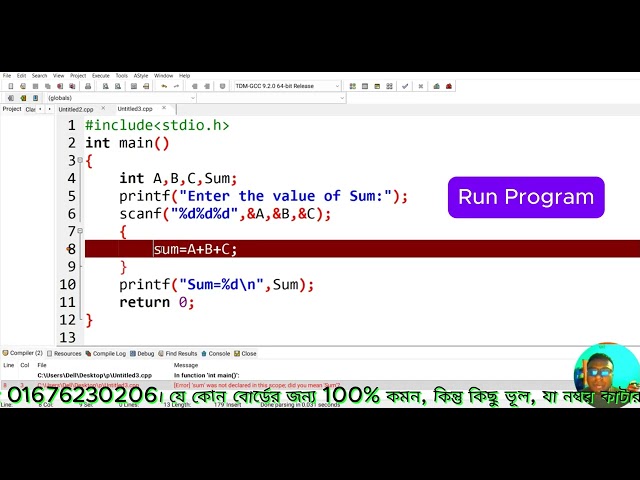Open the Tools menu
The width and height of the screenshot is (640, 480).
[x=122, y=76]
